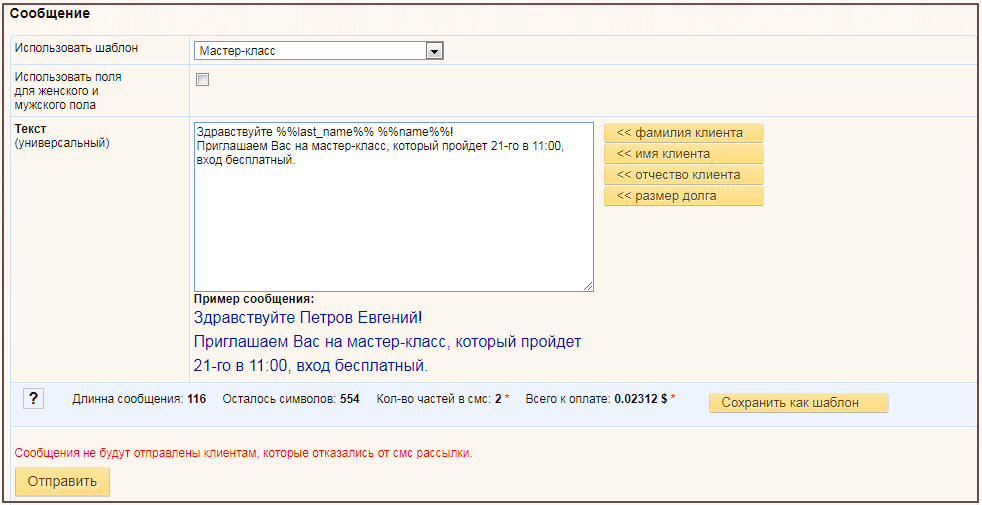Click the Всего к оплате amount 0.02312 $

tap(640, 399)
